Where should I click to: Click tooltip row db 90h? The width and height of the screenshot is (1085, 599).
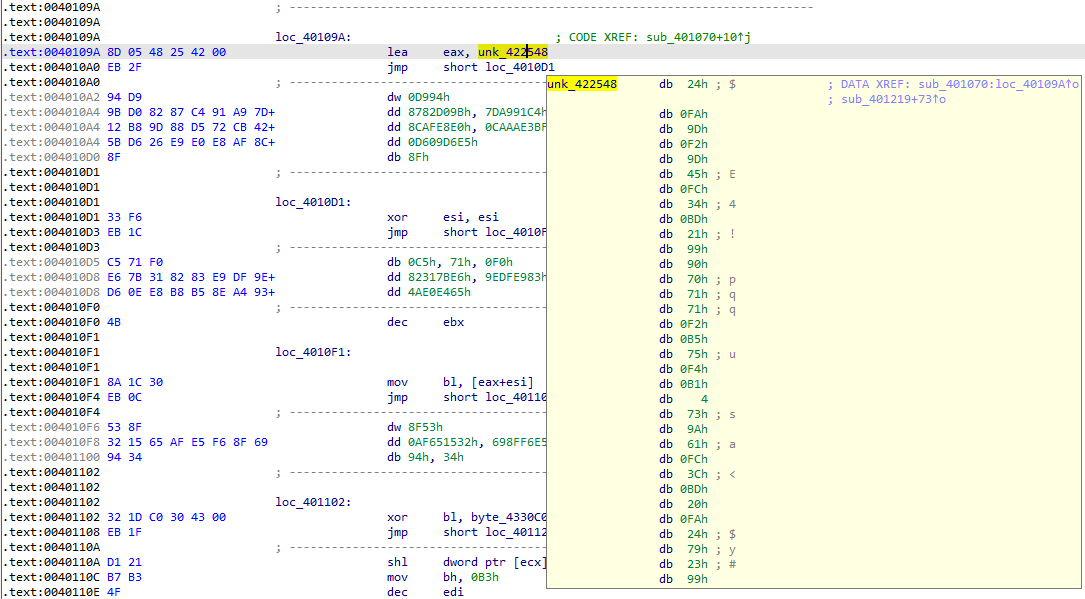point(684,264)
